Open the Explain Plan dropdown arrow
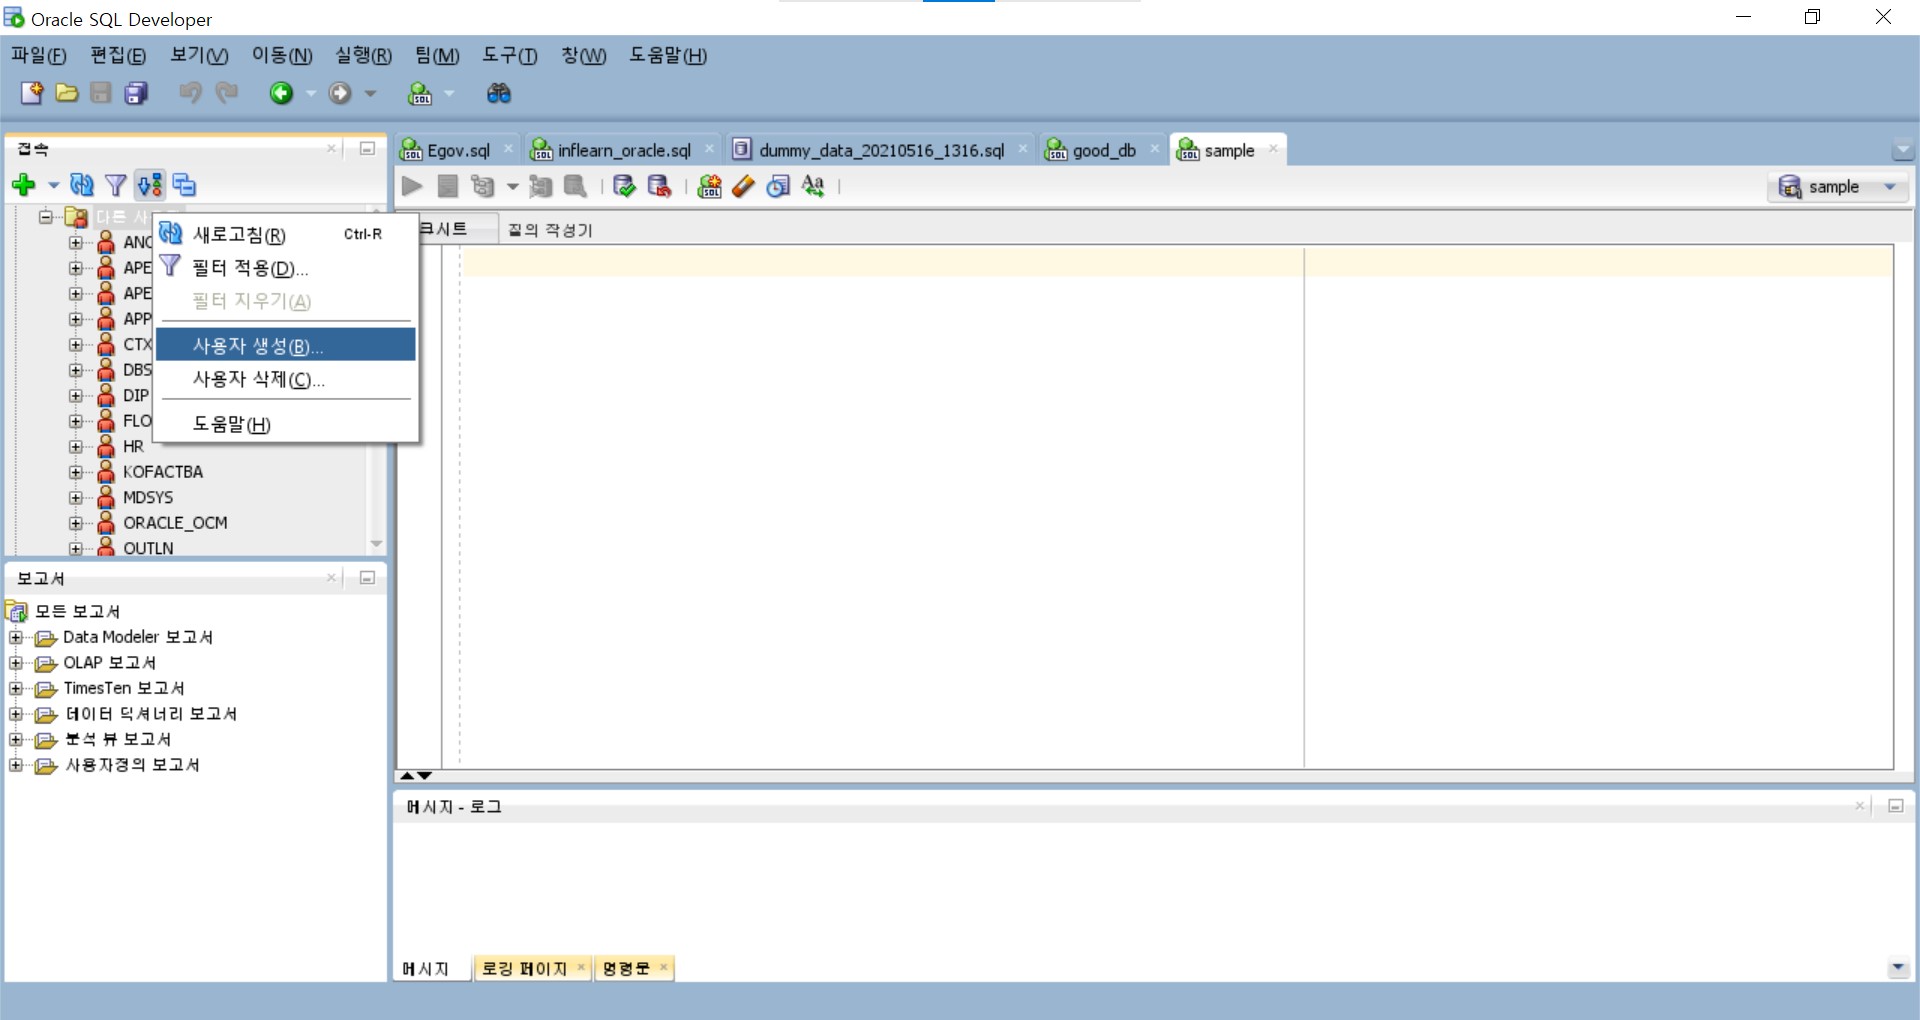This screenshot has width=1920, height=1020. pos(512,186)
